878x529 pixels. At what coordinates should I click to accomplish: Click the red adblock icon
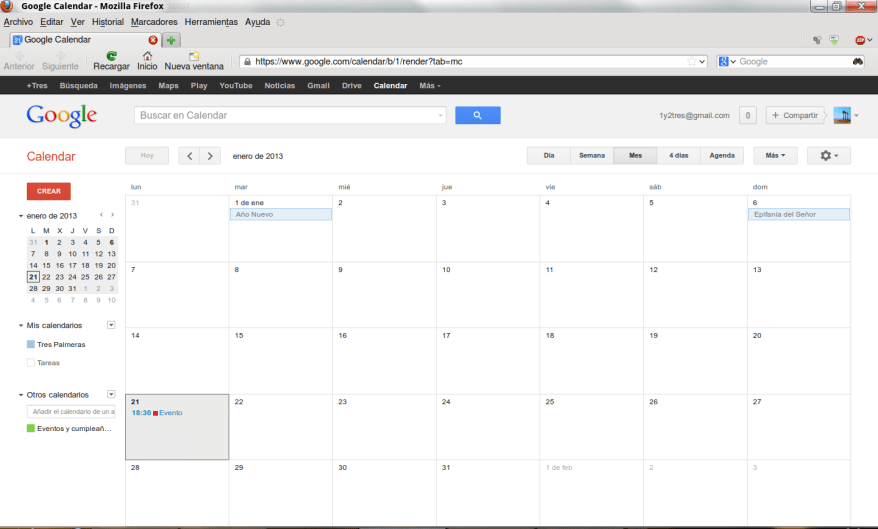[x=860, y=40]
